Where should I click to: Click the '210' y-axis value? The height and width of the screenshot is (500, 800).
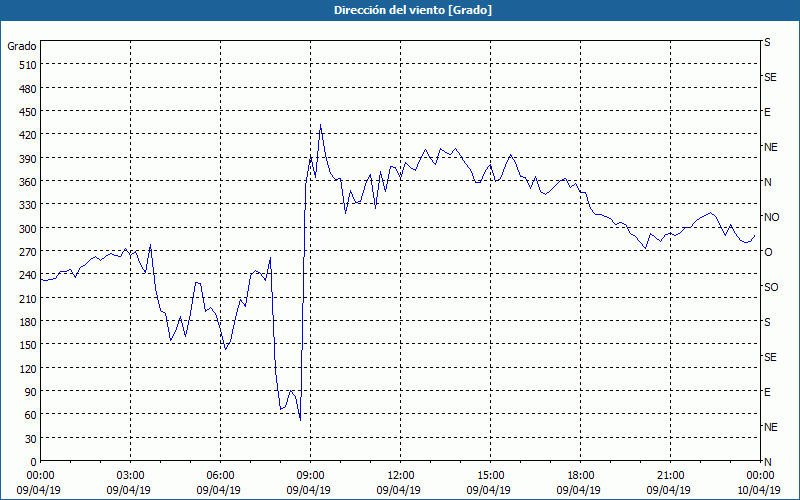pos(28,299)
